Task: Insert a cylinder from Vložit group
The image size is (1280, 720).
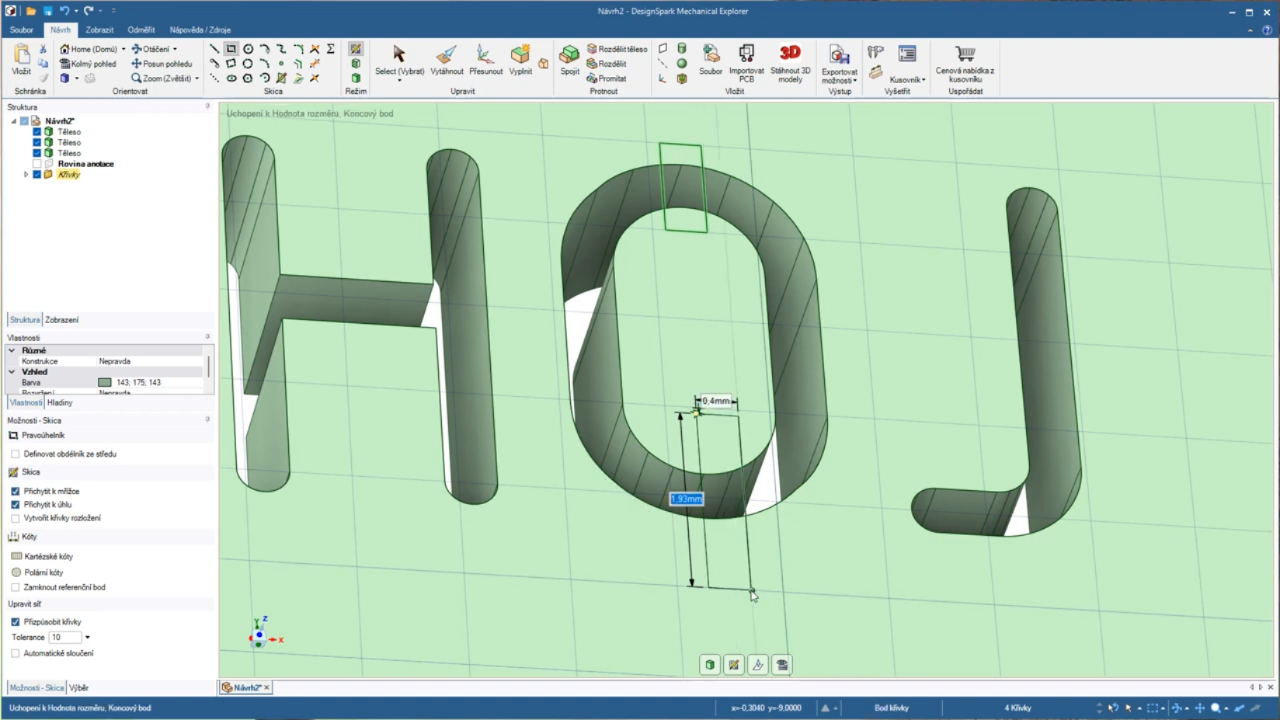Action: pyautogui.click(x=682, y=48)
